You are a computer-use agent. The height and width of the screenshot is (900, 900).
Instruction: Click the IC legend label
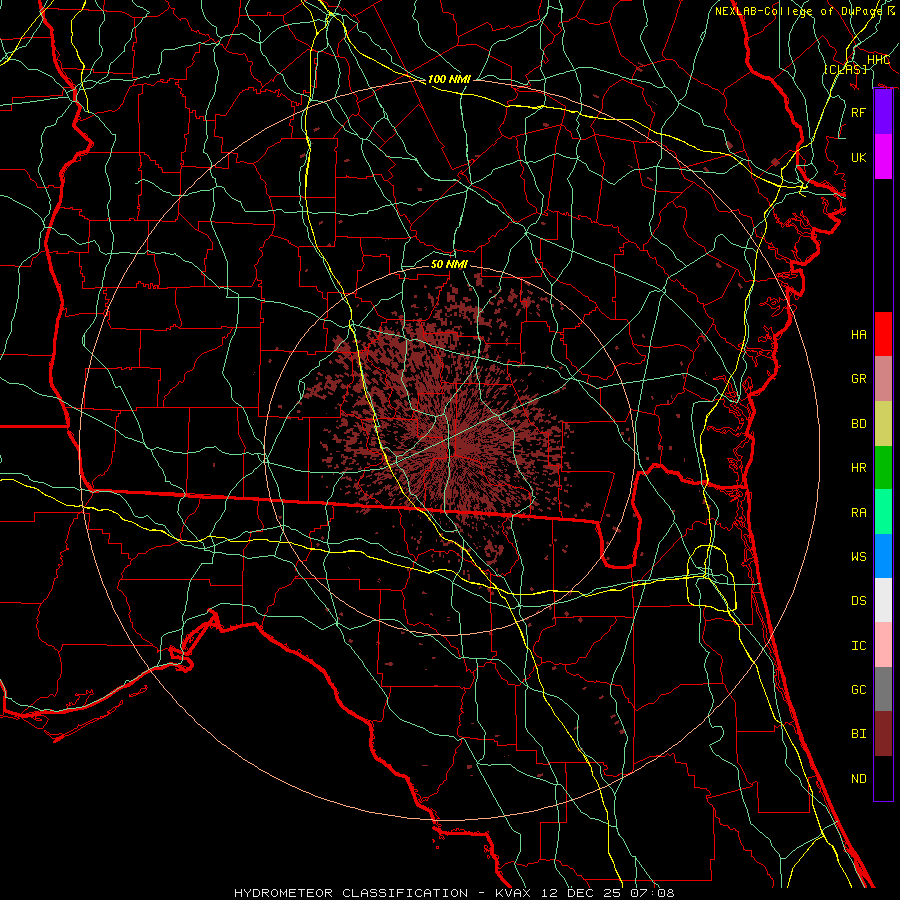click(858, 646)
